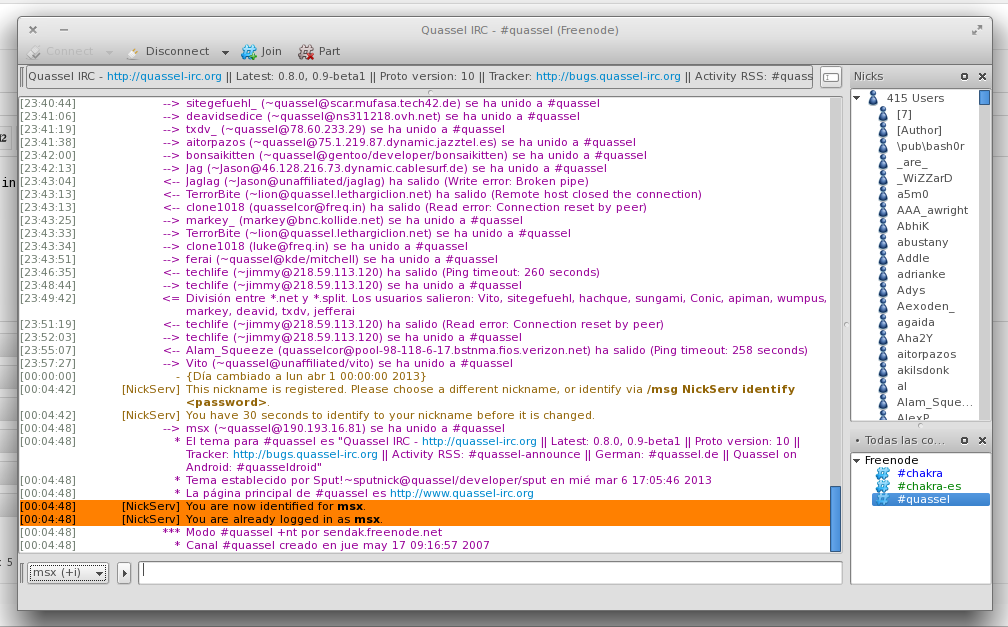
Task: Open the #chakra-es channel
Action: [x=929, y=486]
